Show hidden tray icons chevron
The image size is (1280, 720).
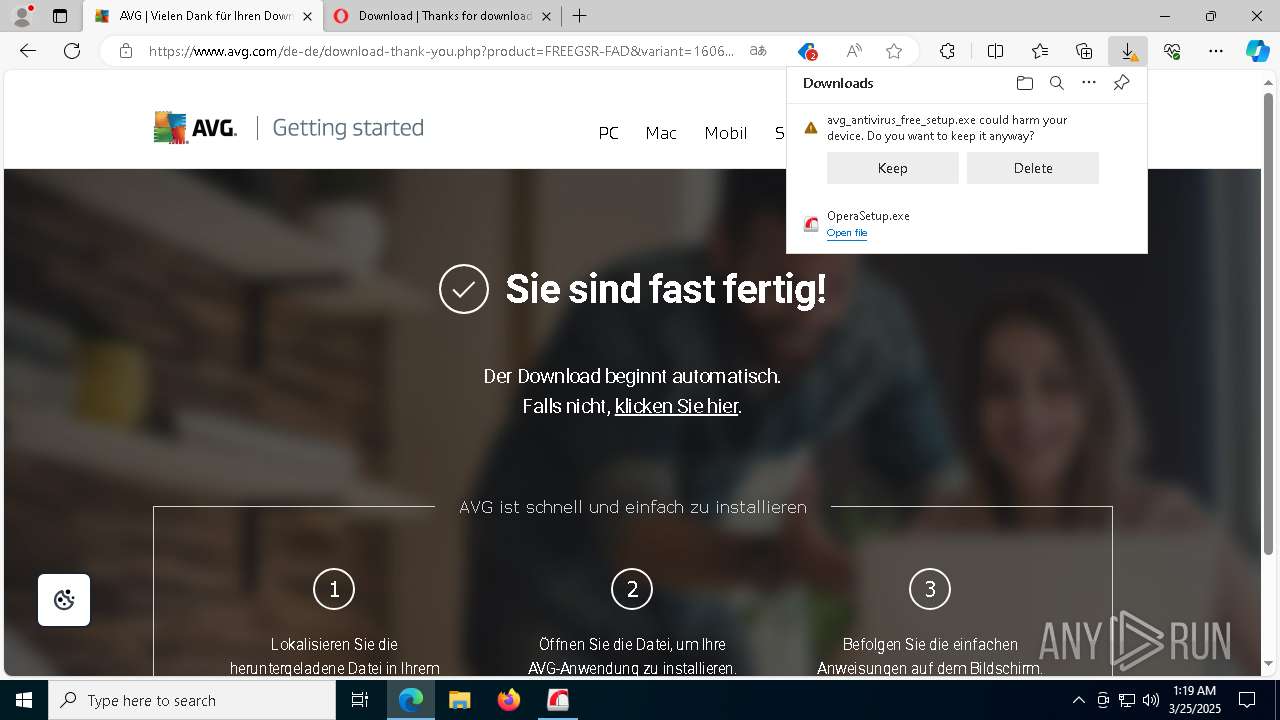1078,700
